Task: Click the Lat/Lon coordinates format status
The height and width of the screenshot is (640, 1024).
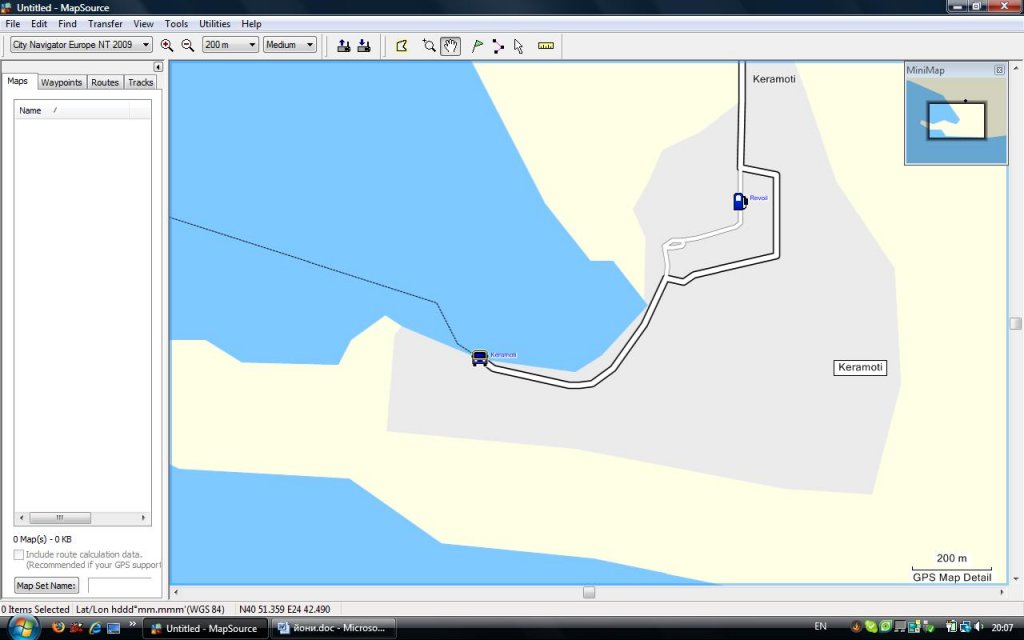Action: pos(150,609)
